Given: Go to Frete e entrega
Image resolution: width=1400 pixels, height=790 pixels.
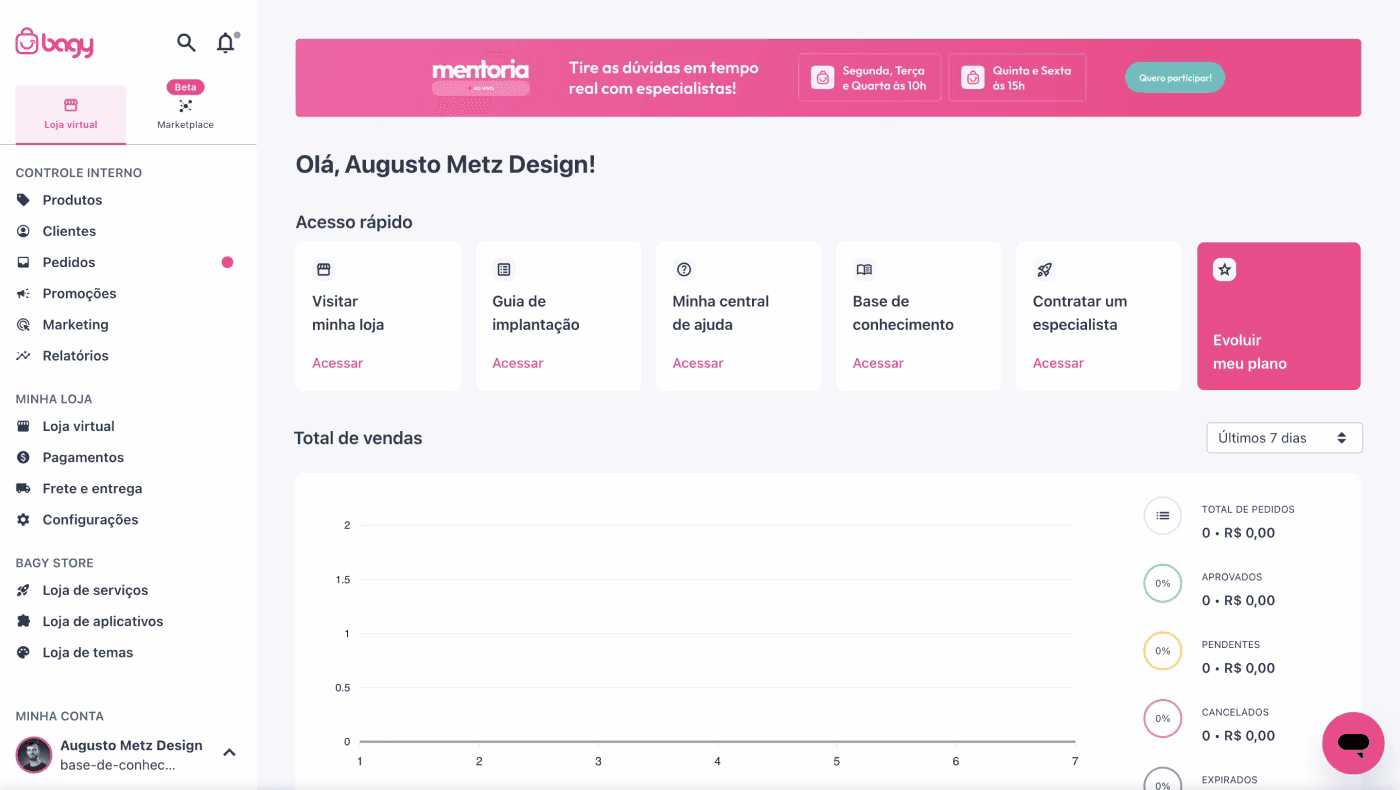Looking at the screenshot, I should [x=92, y=488].
